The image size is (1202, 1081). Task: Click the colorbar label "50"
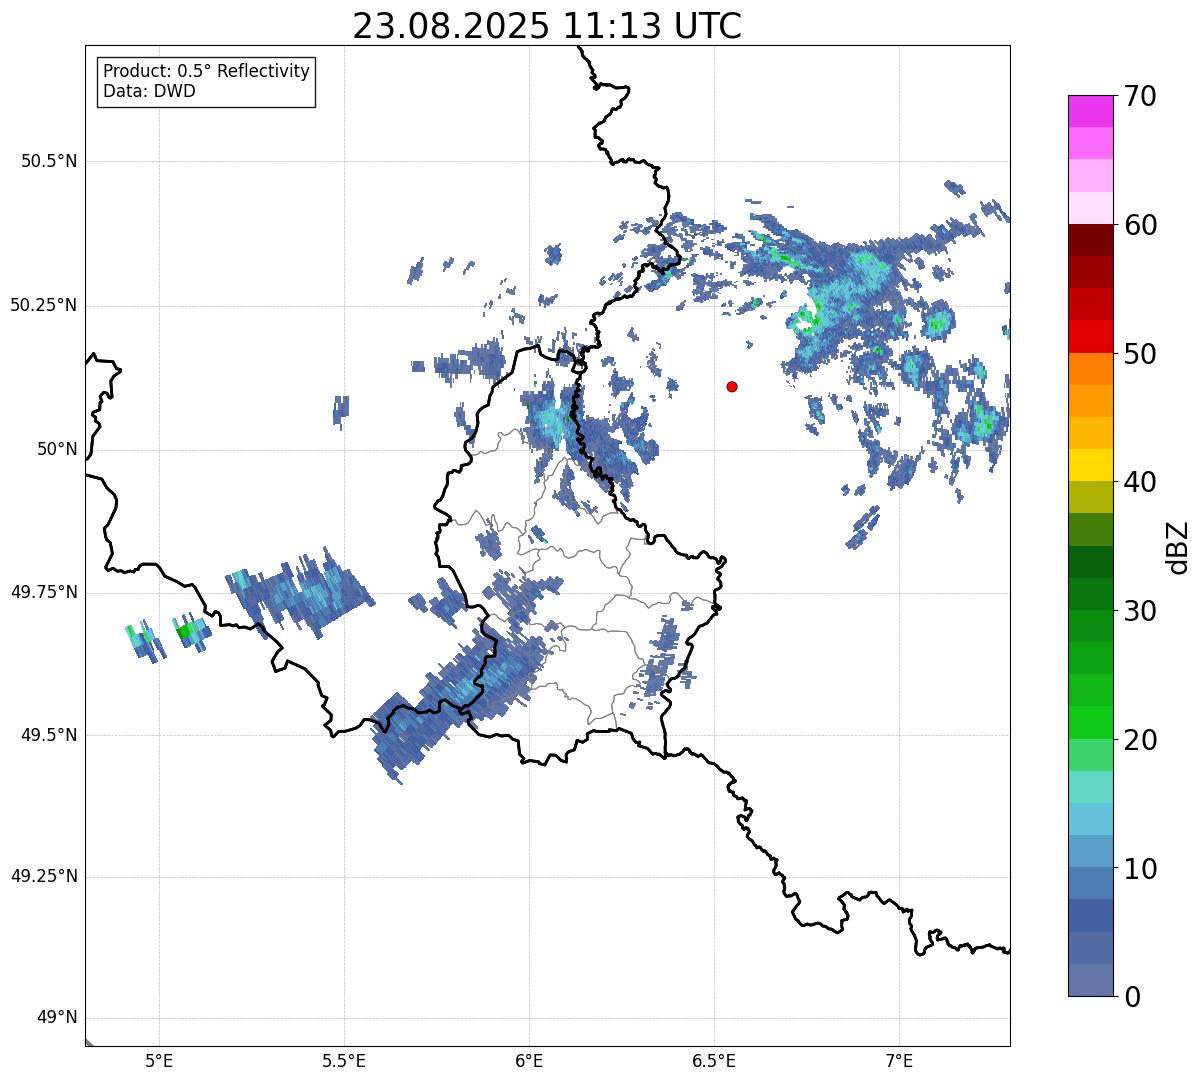1141,354
